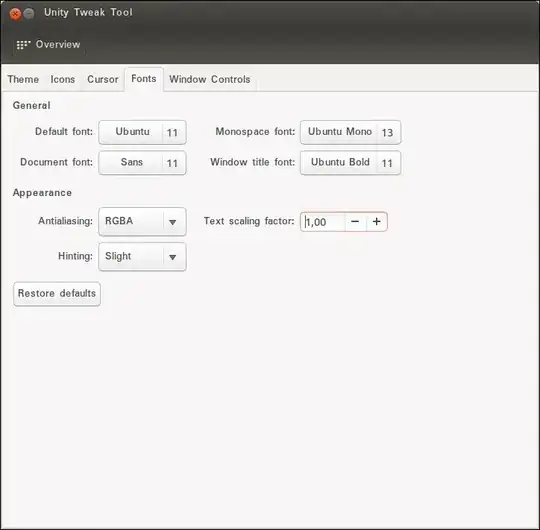Increase text scaling with plus button
The width and height of the screenshot is (540, 530).
376,221
